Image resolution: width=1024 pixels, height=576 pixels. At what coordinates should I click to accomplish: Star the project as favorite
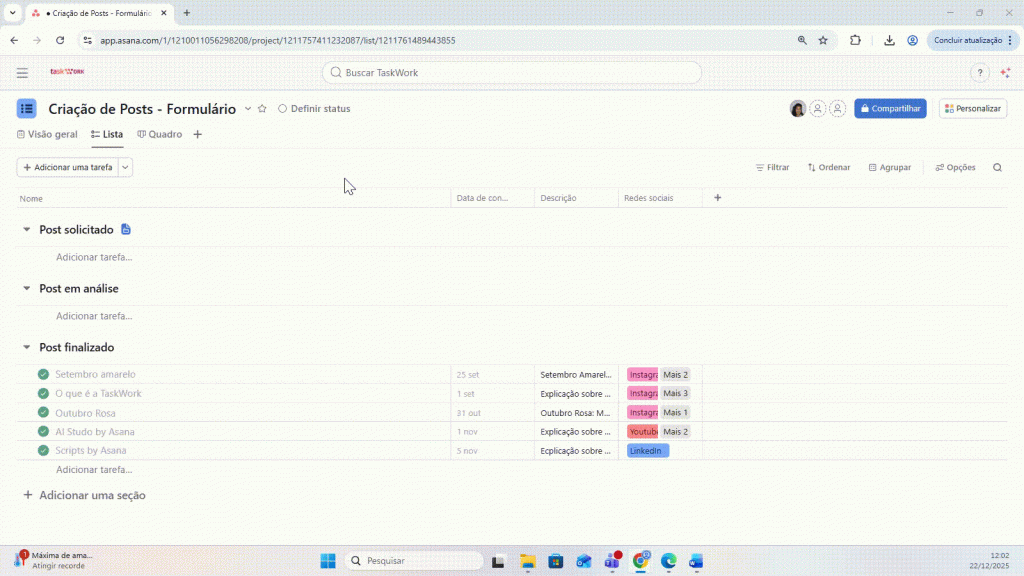[262, 109]
